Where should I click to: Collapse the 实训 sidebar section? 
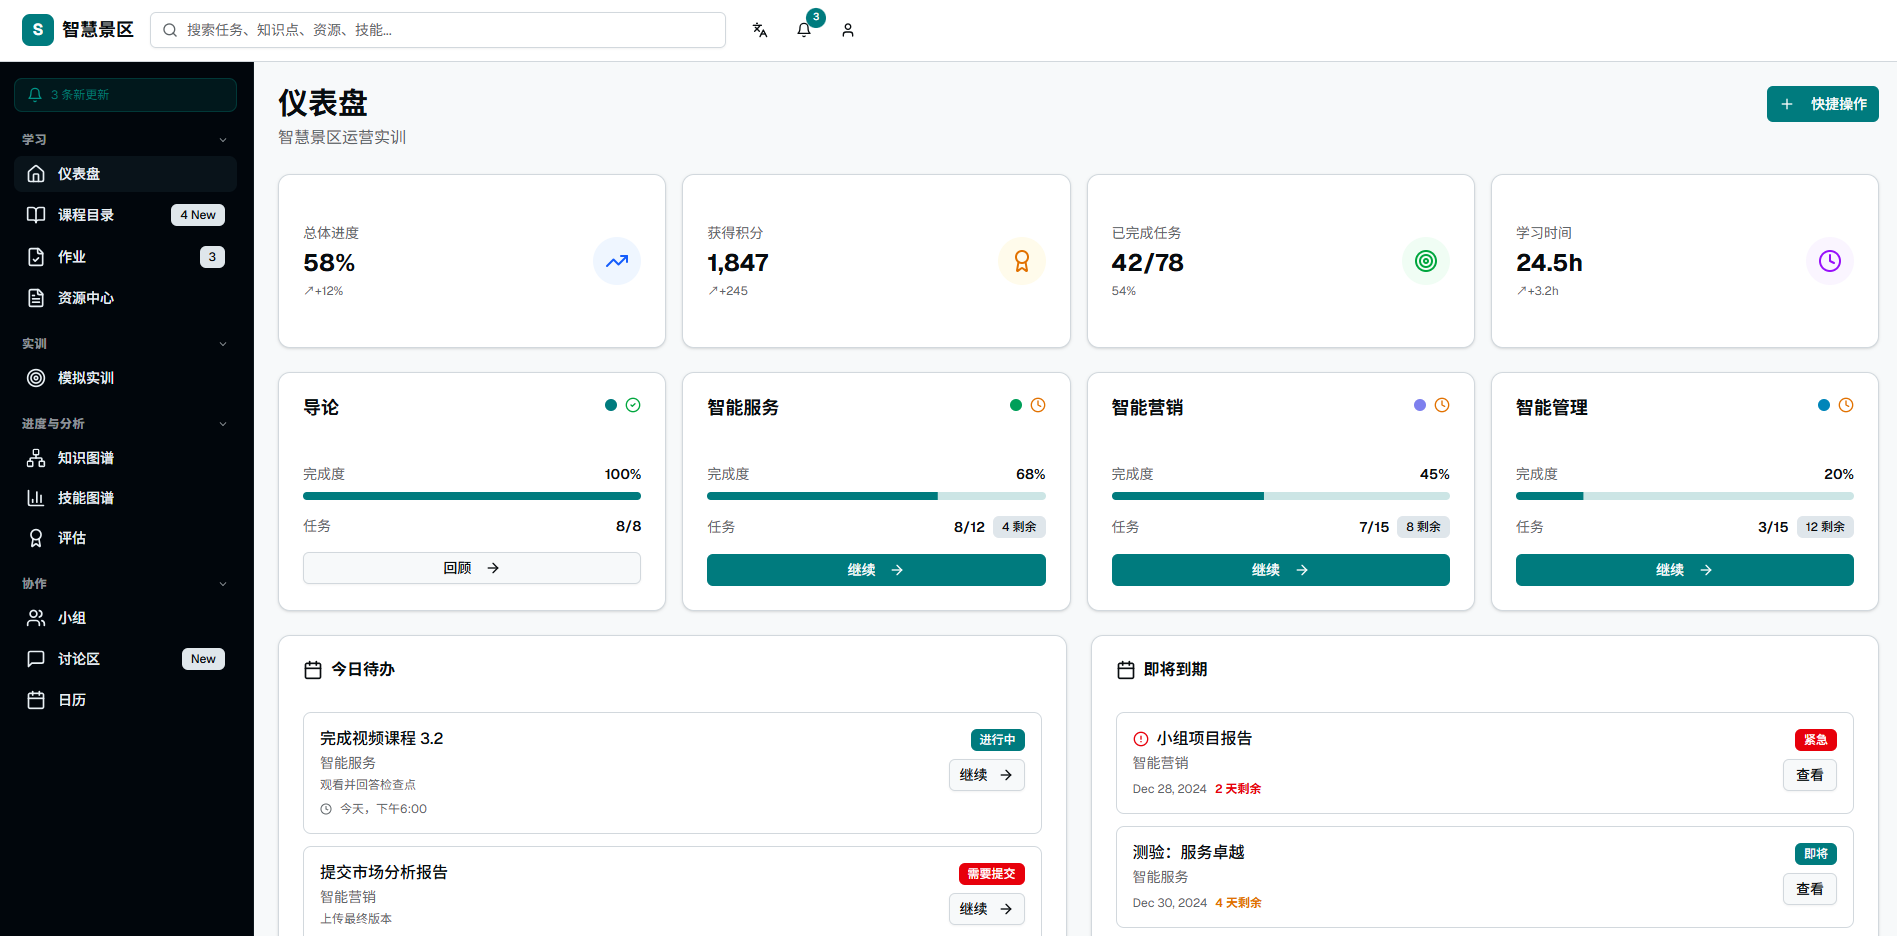click(223, 344)
